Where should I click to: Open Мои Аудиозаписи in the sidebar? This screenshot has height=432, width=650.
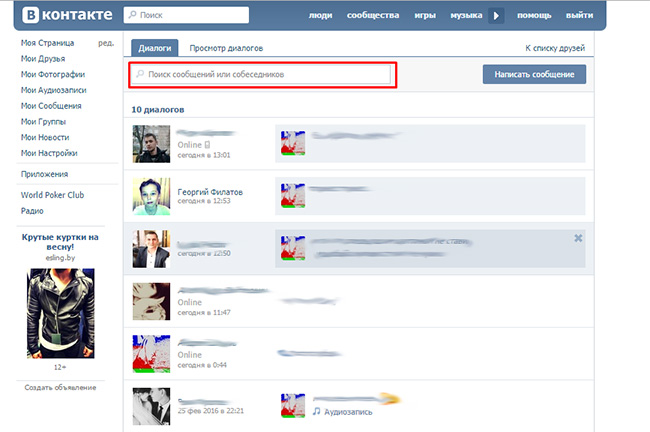pos(54,90)
